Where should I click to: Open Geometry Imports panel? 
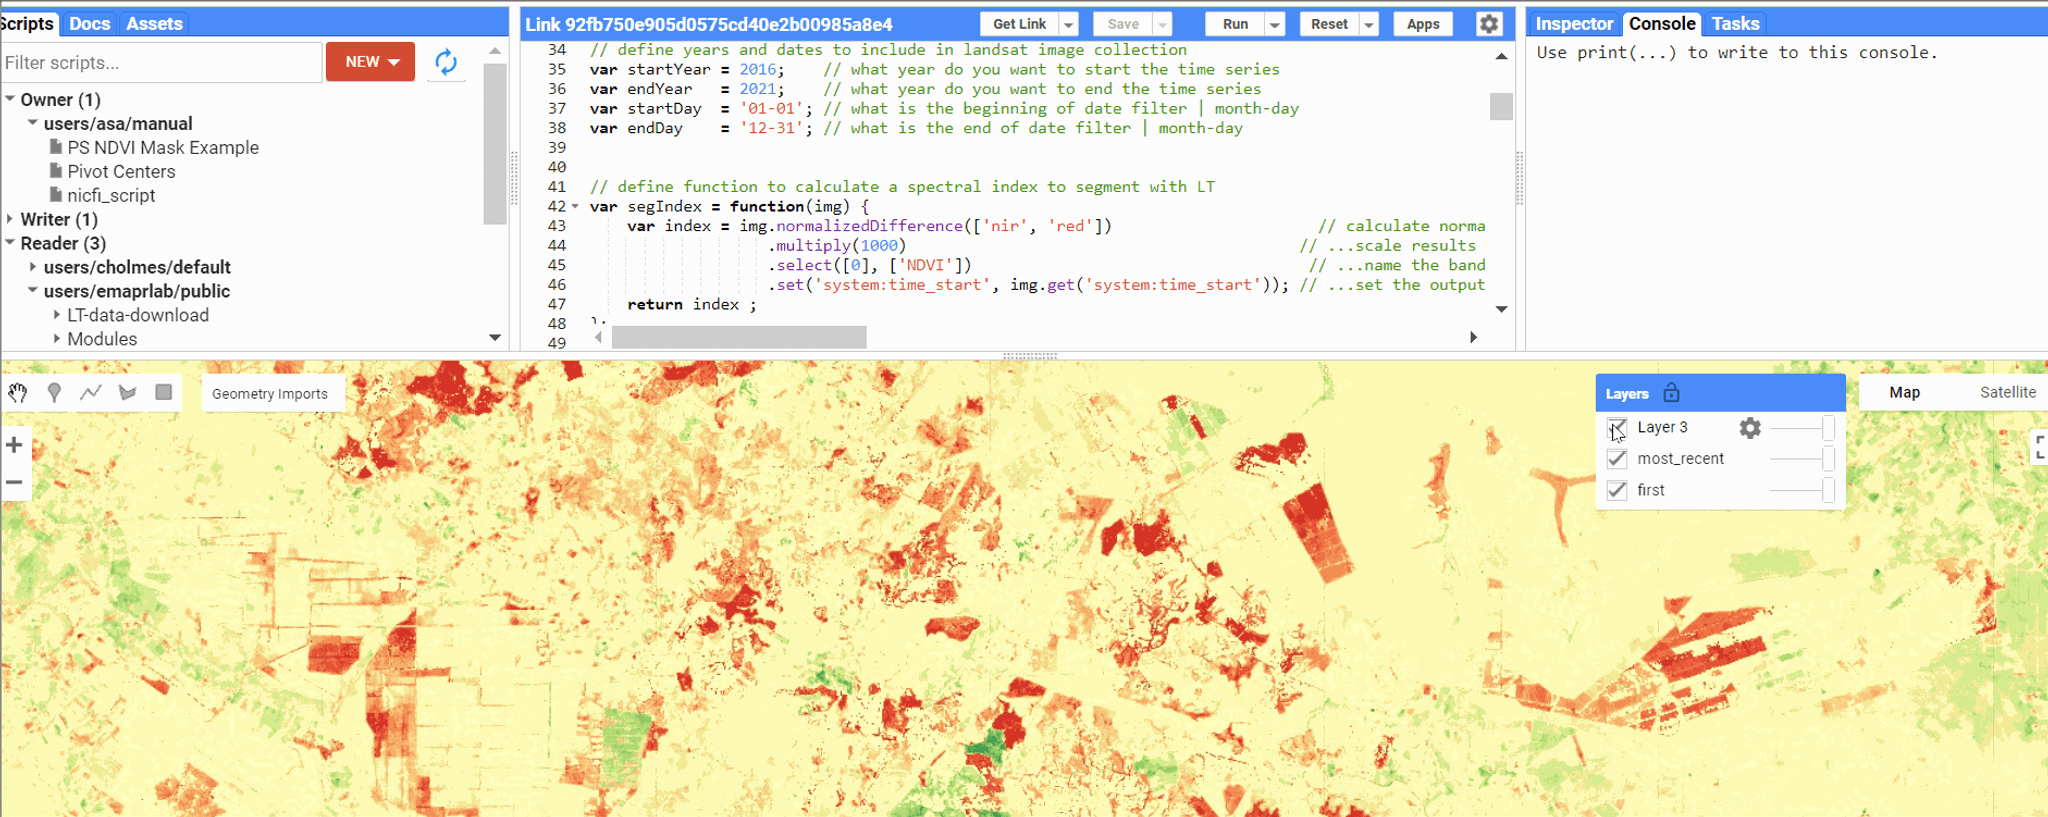(x=270, y=394)
